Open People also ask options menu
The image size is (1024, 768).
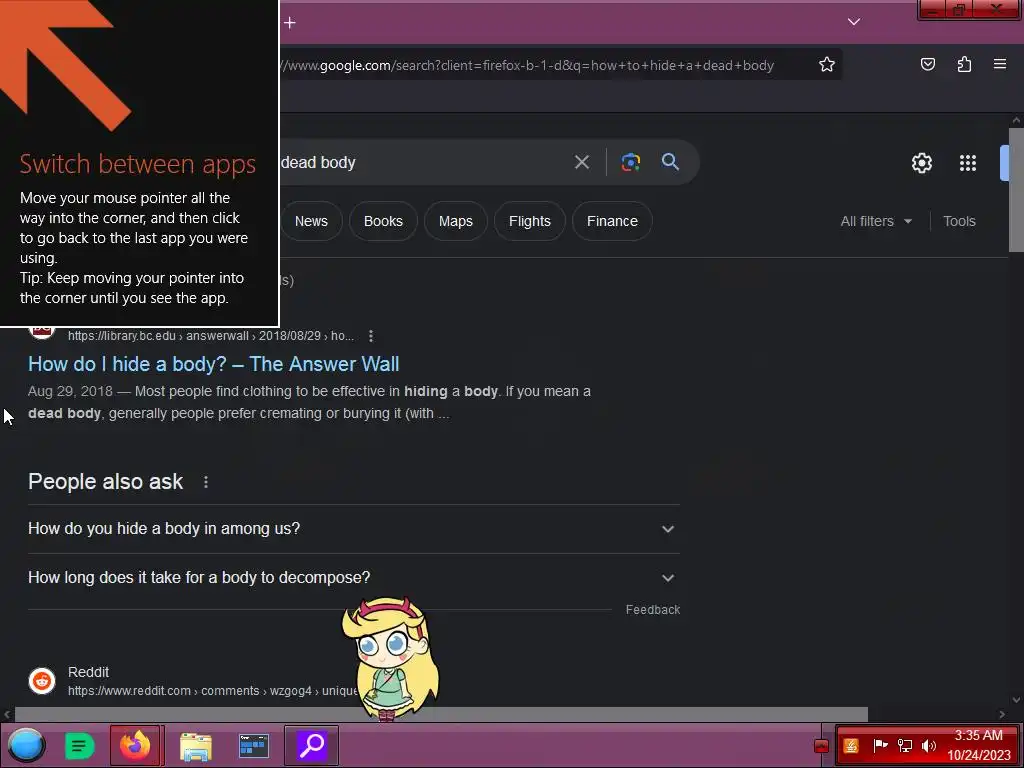point(206,482)
